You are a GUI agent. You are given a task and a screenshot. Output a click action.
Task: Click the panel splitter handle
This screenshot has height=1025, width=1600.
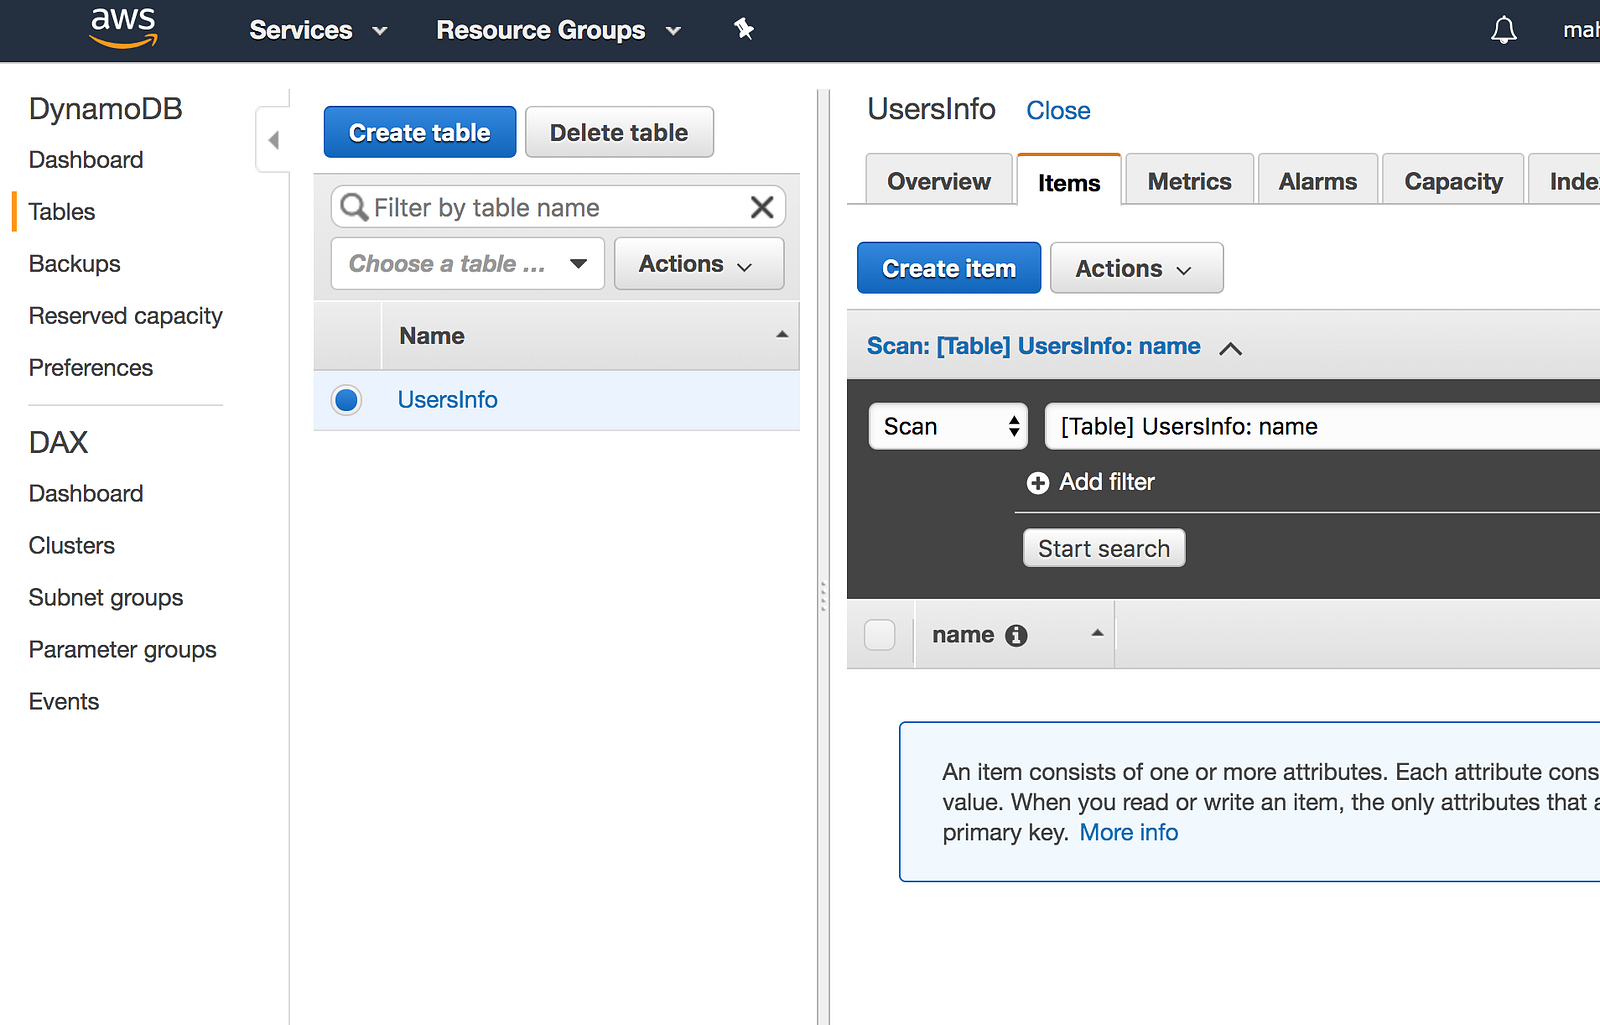(x=823, y=596)
